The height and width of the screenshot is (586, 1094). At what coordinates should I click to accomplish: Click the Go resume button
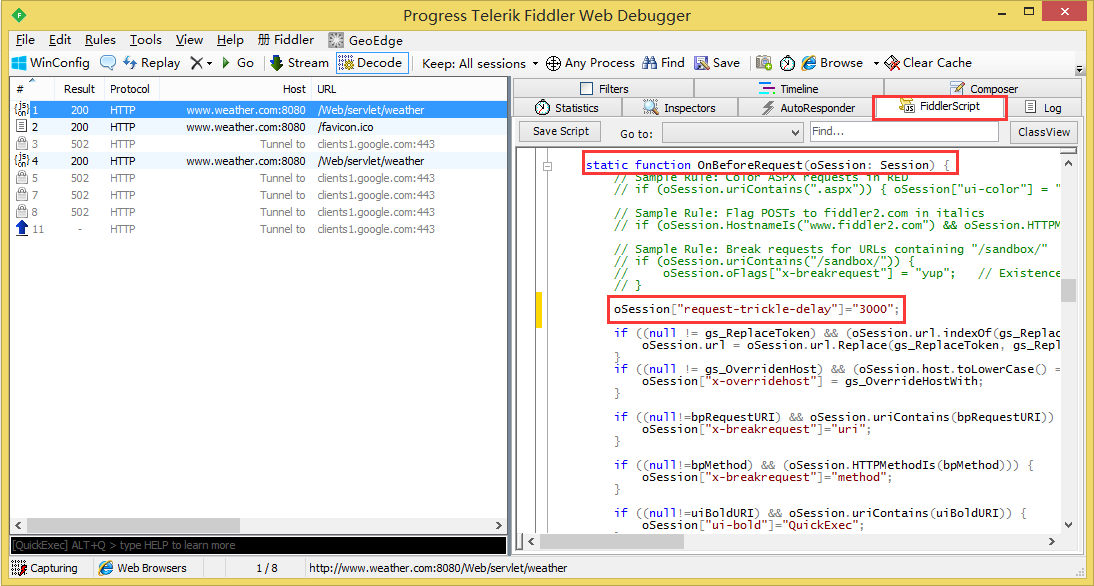coord(238,63)
